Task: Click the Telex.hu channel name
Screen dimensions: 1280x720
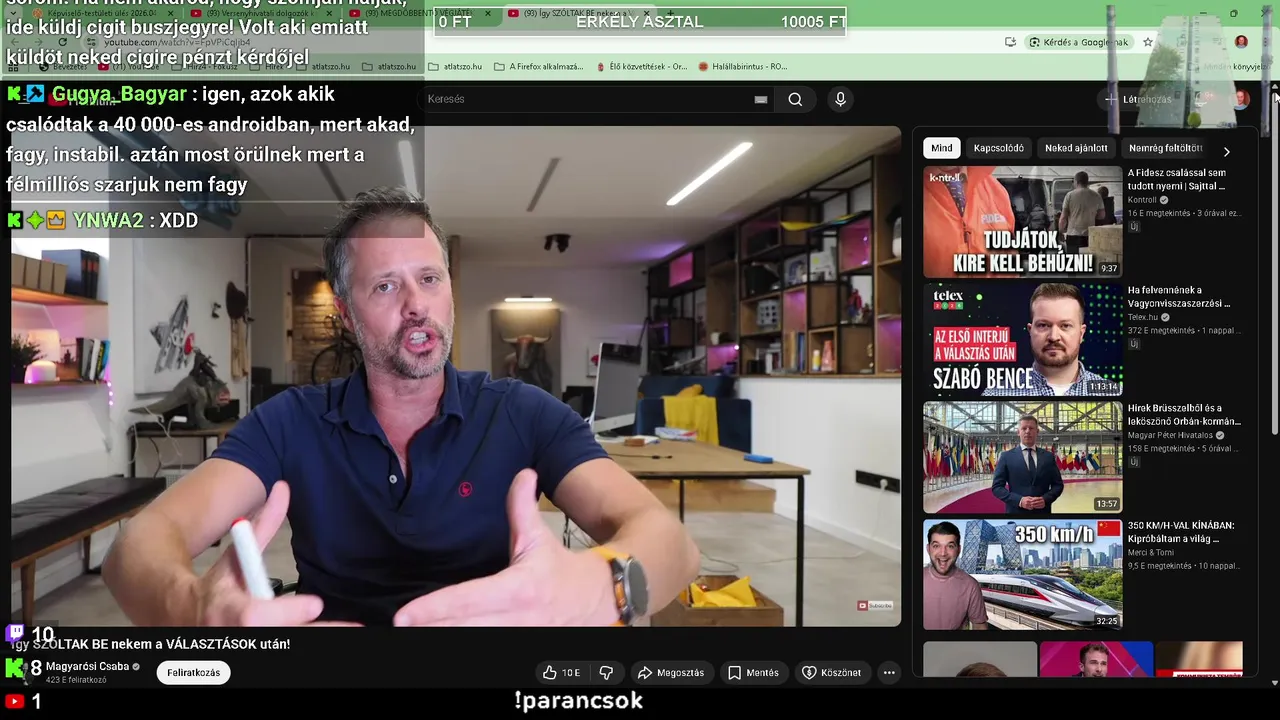Action: click(x=1142, y=317)
